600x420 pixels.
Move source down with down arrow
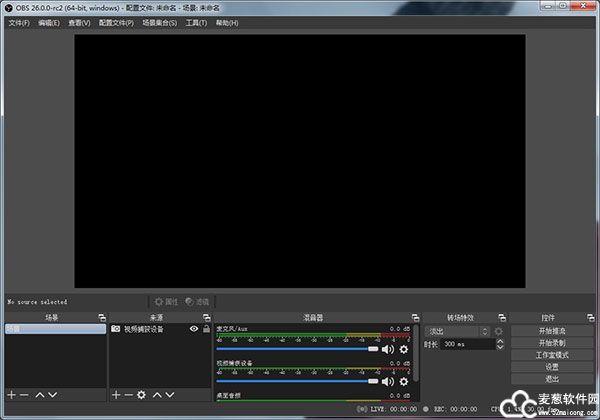point(168,395)
